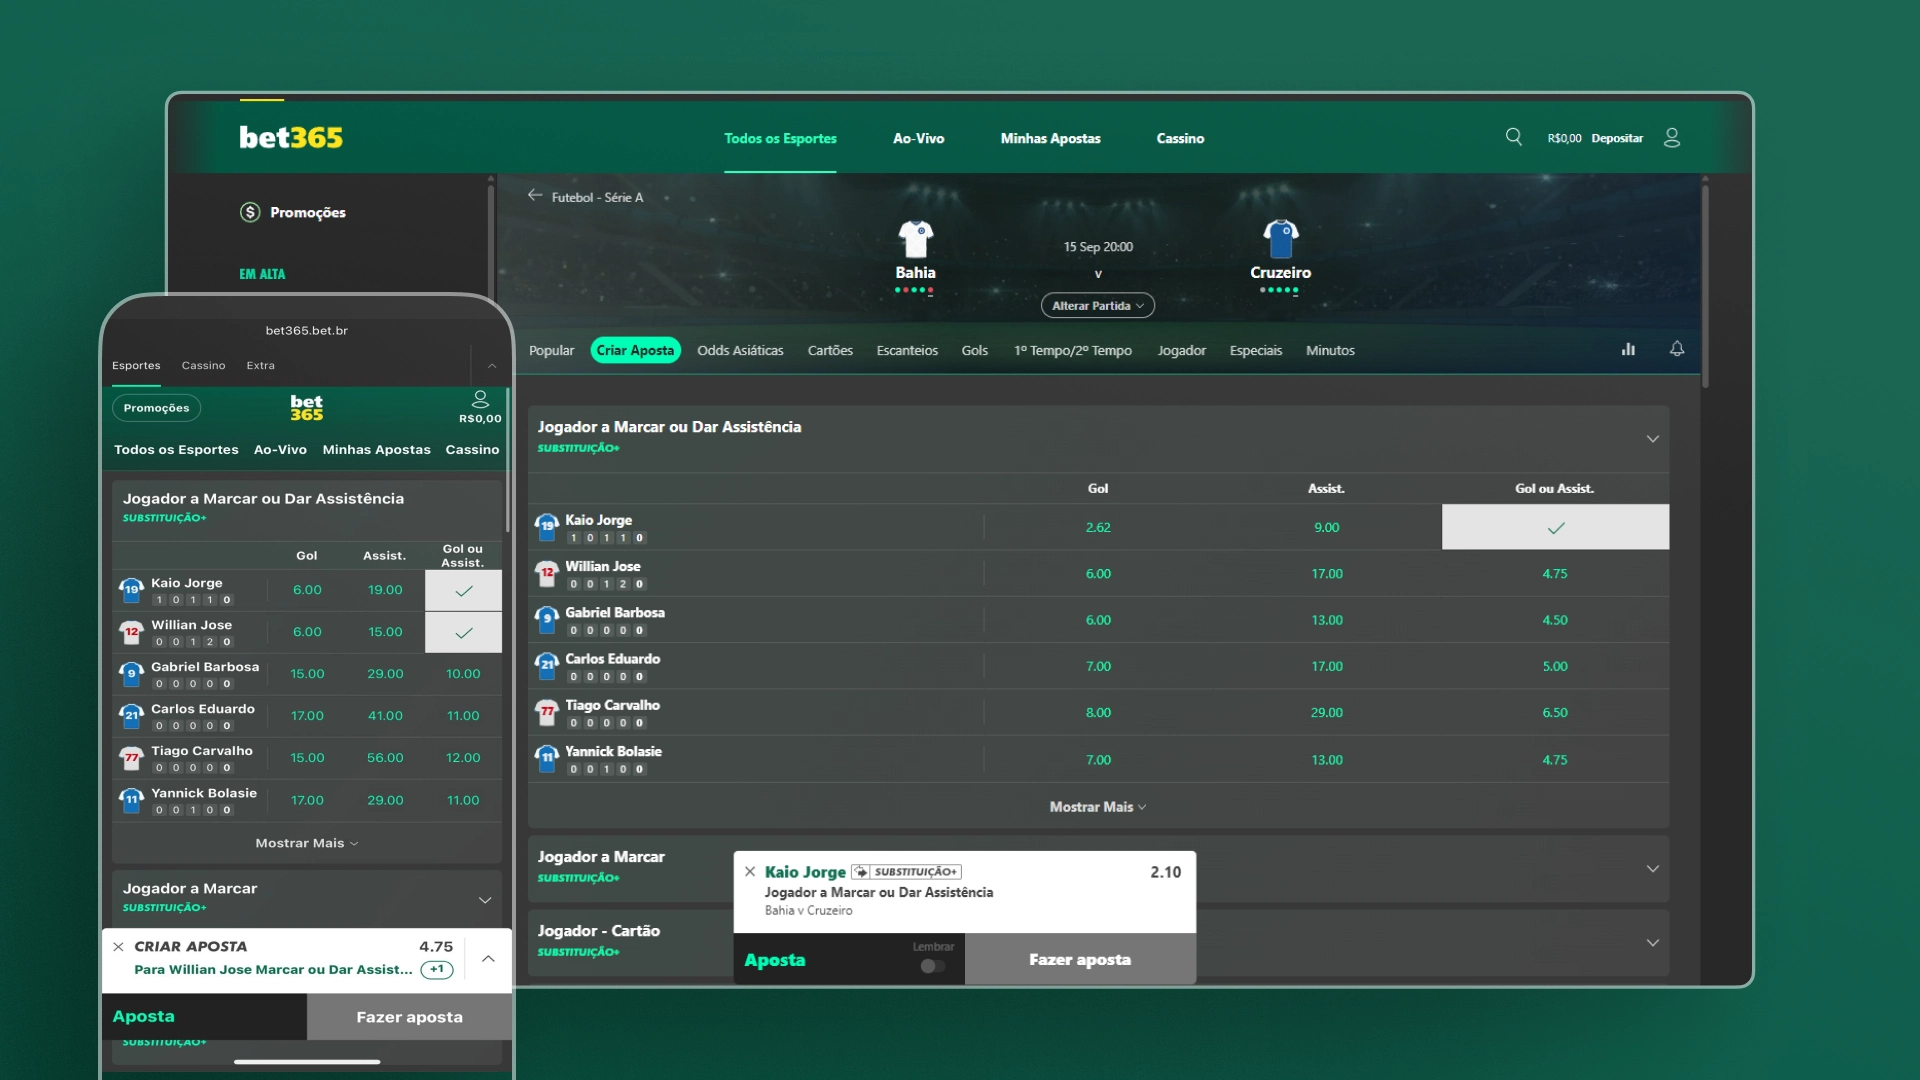Click the bet365 logo in the desktop header

point(291,137)
